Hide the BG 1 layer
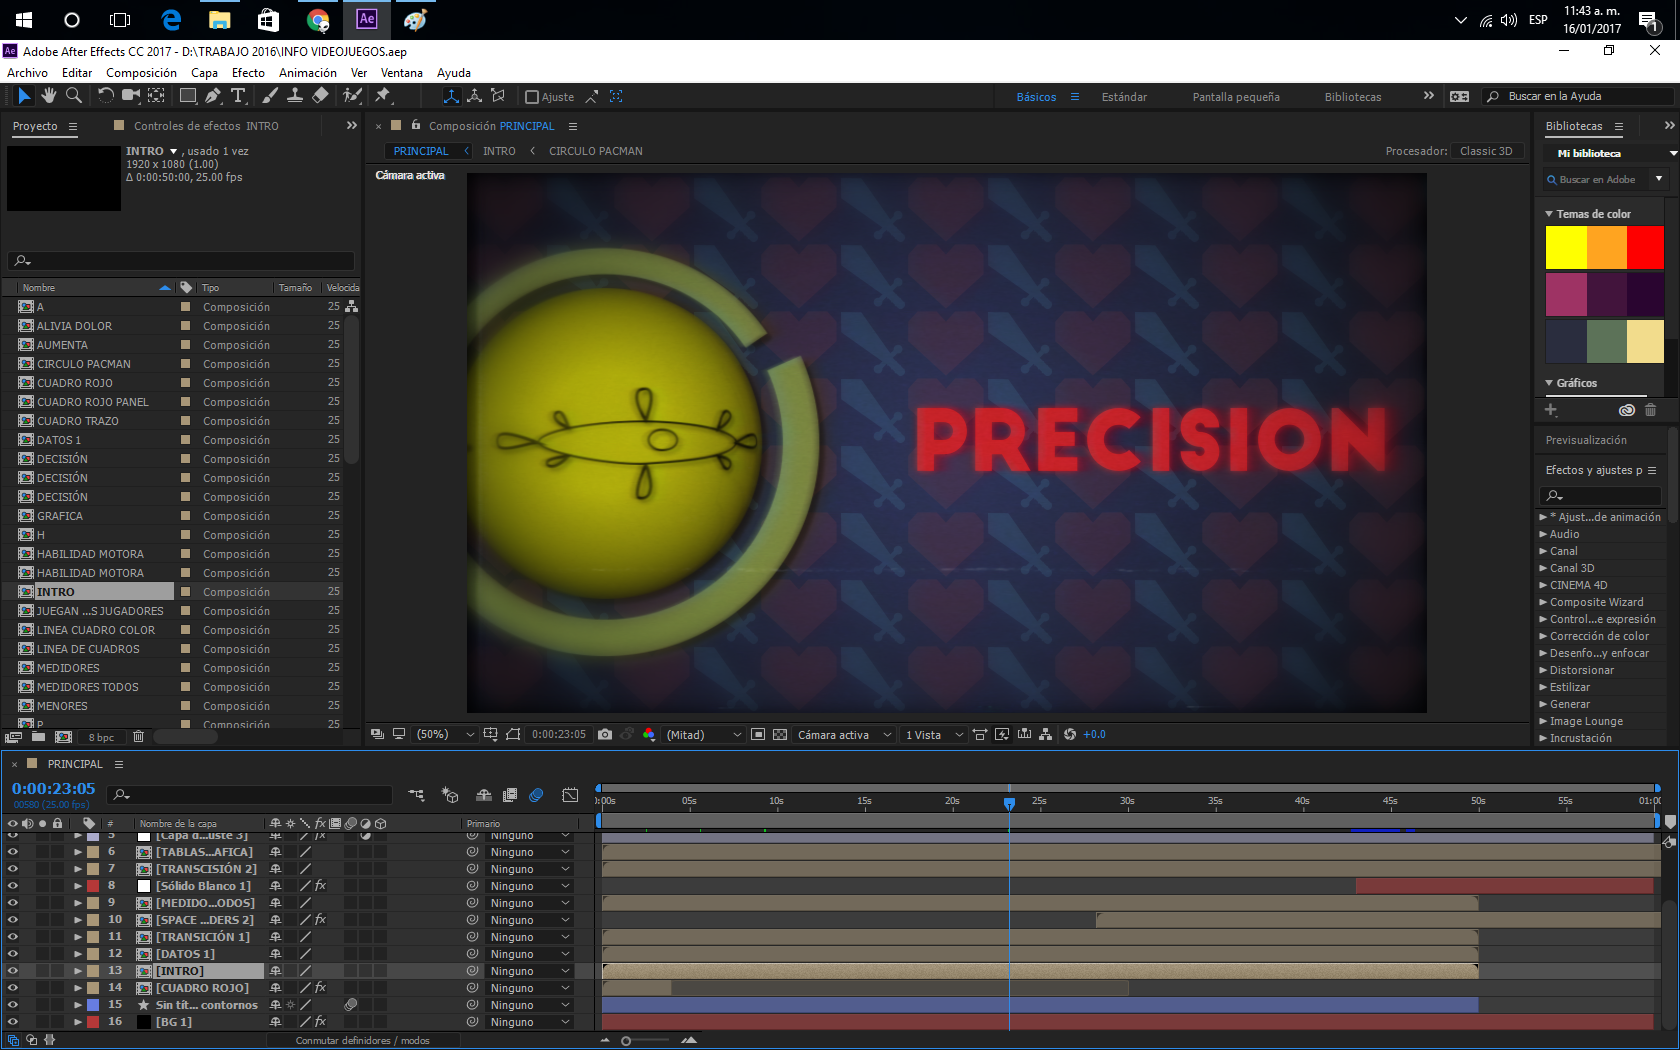The width and height of the screenshot is (1680, 1050). (x=13, y=1022)
